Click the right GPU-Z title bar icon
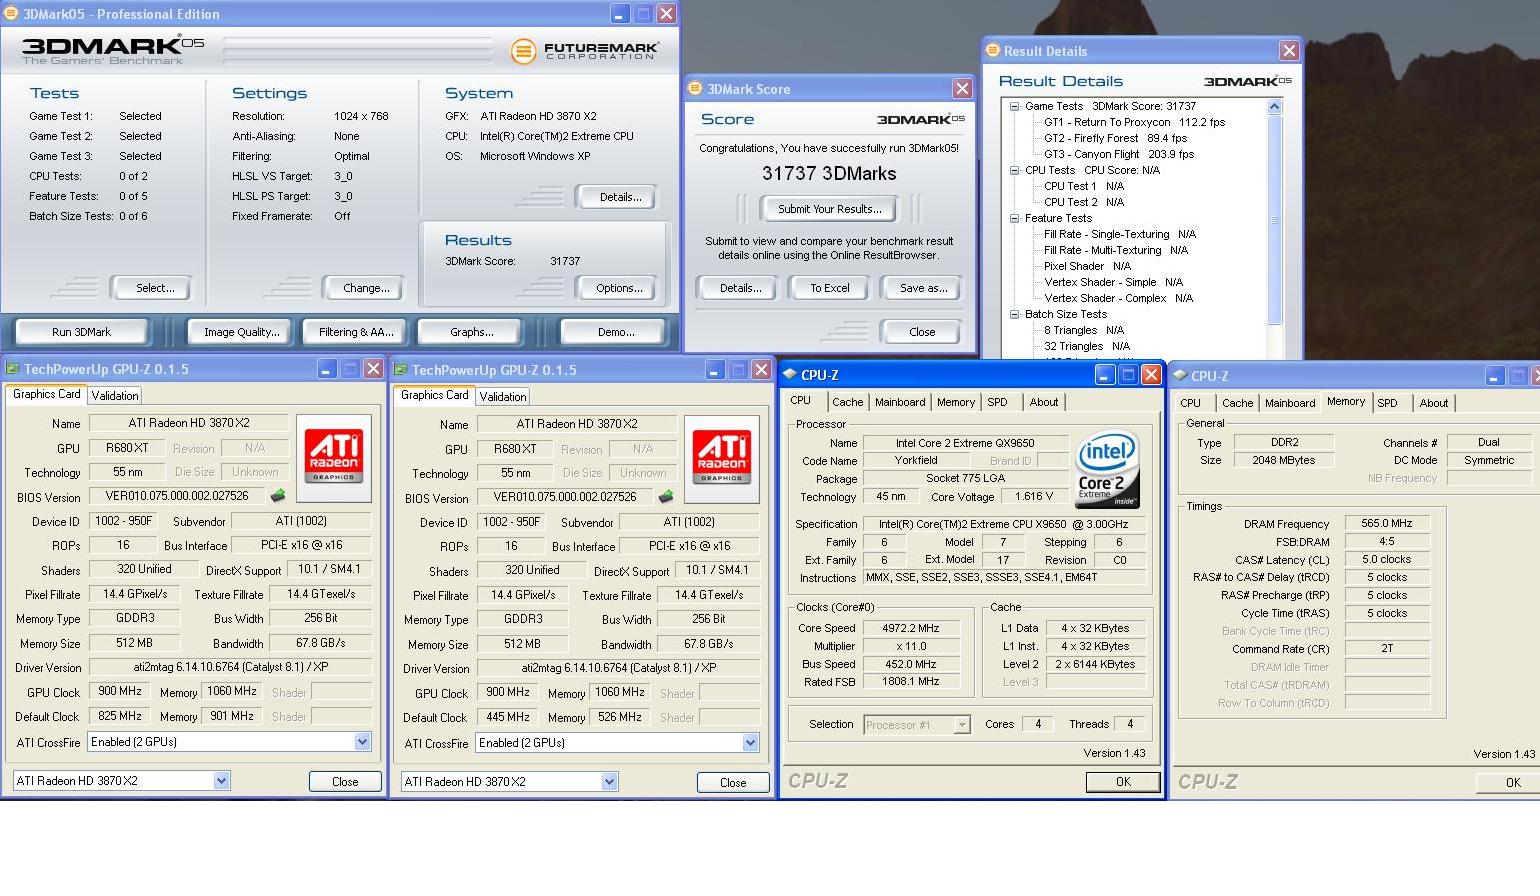 point(400,369)
